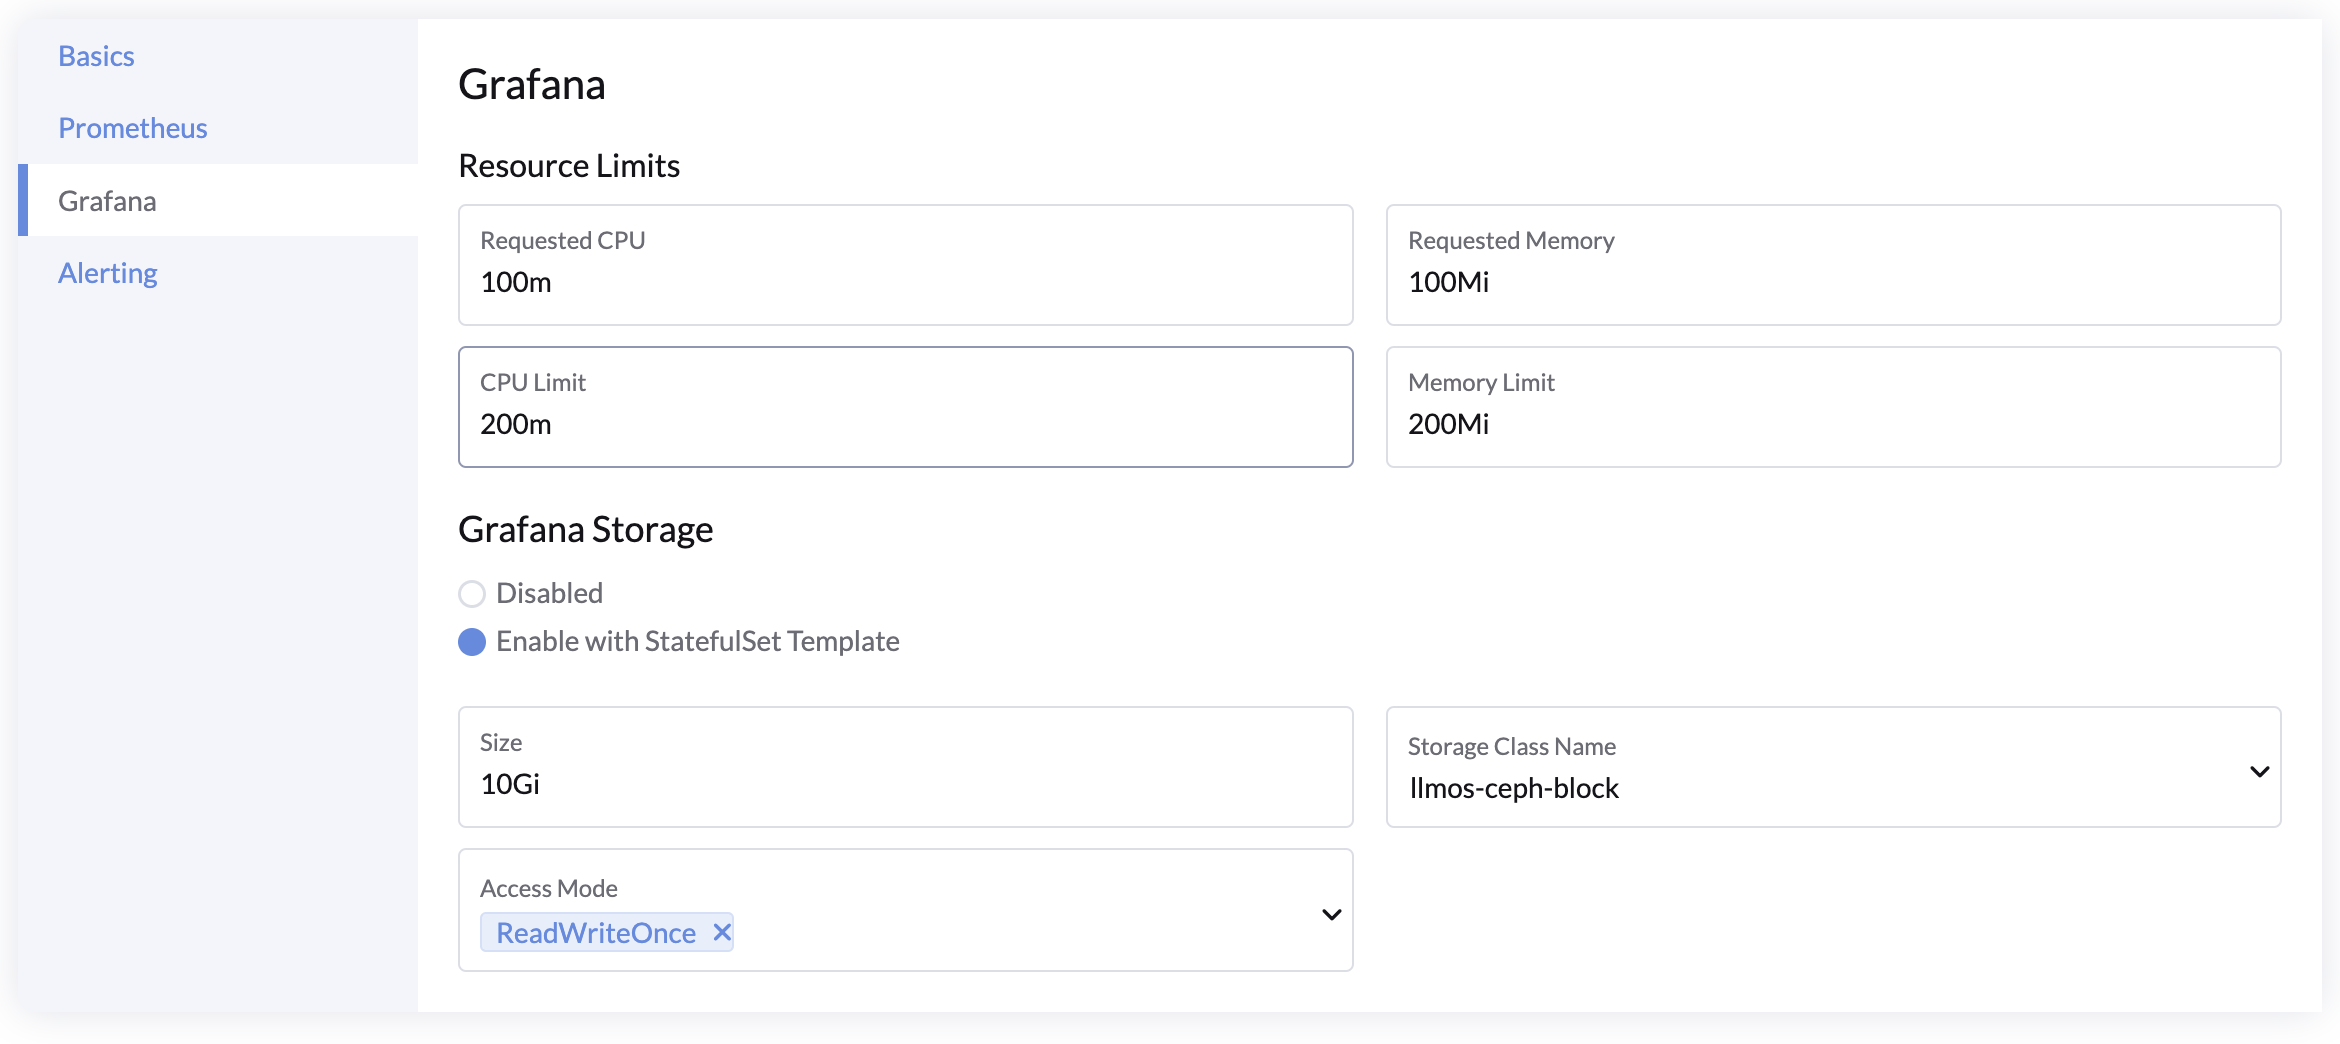Expand the Access Mode dropdown chevron

[1331, 914]
